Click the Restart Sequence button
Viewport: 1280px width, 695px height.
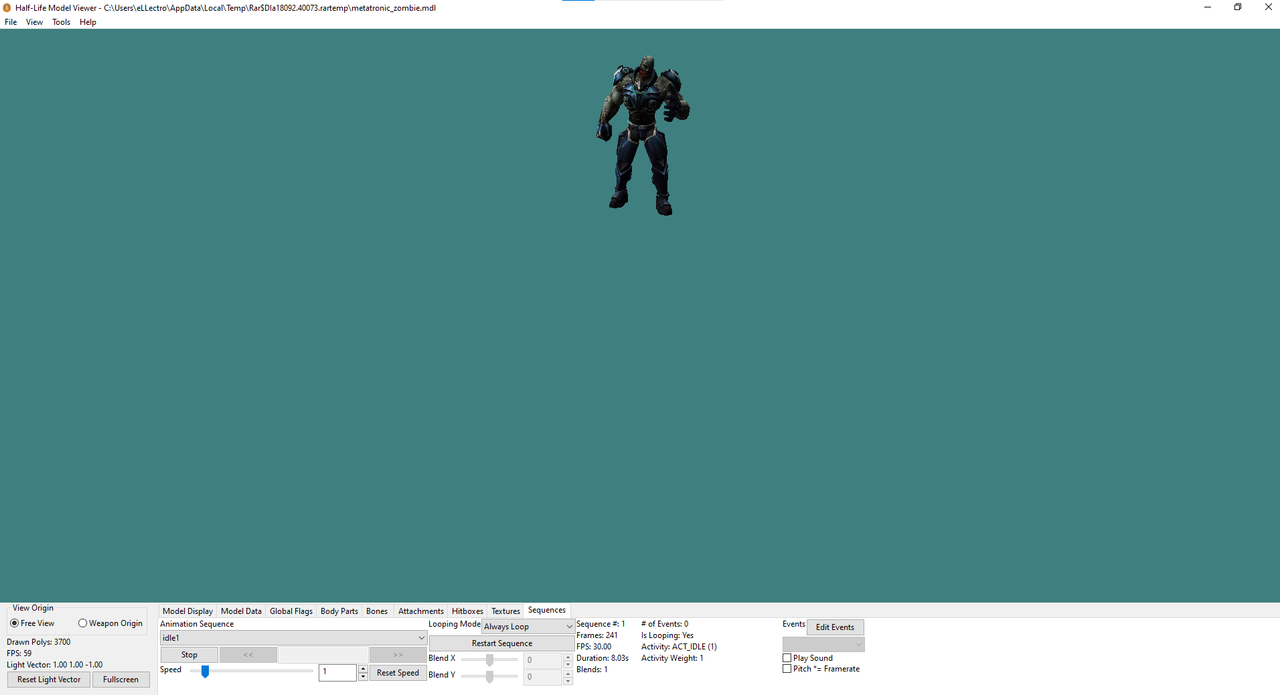point(502,643)
